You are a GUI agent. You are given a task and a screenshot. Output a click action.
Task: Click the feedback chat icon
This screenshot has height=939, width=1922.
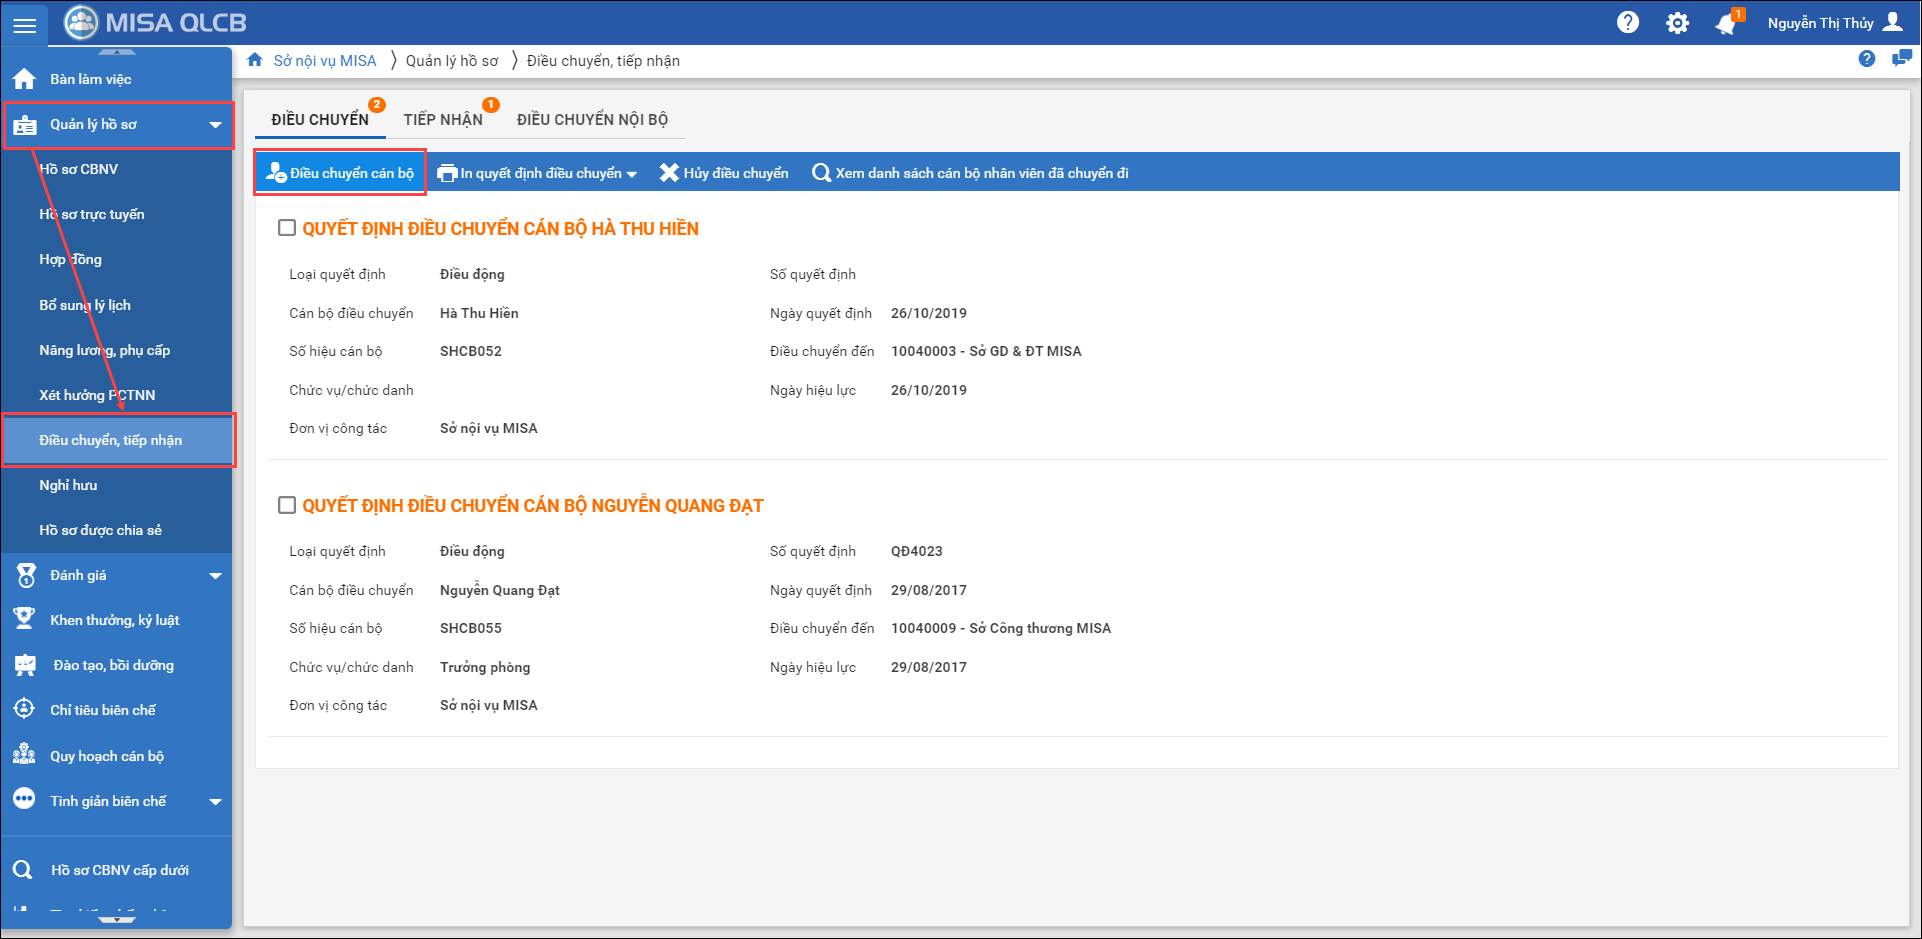coord(1900,59)
